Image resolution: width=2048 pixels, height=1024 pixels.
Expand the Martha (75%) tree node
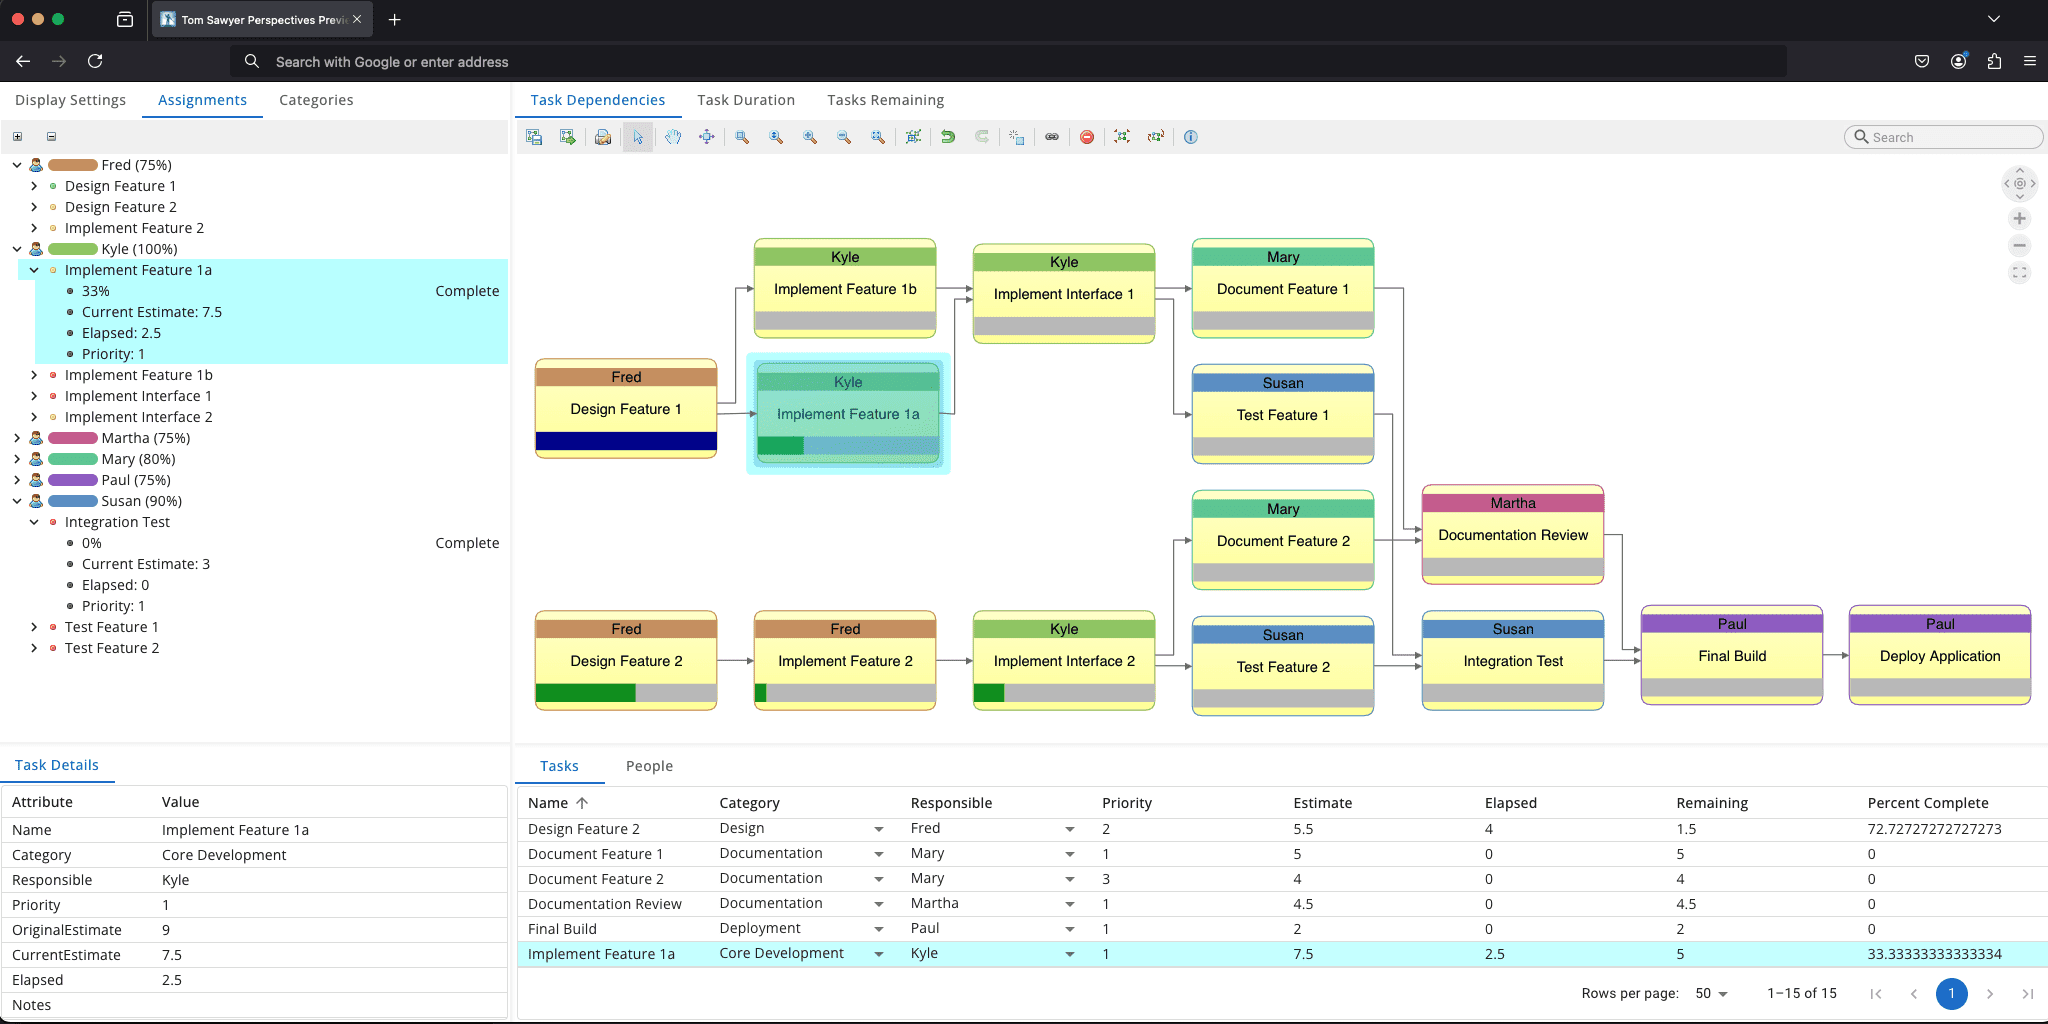pyautogui.click(x=16, y=438)
